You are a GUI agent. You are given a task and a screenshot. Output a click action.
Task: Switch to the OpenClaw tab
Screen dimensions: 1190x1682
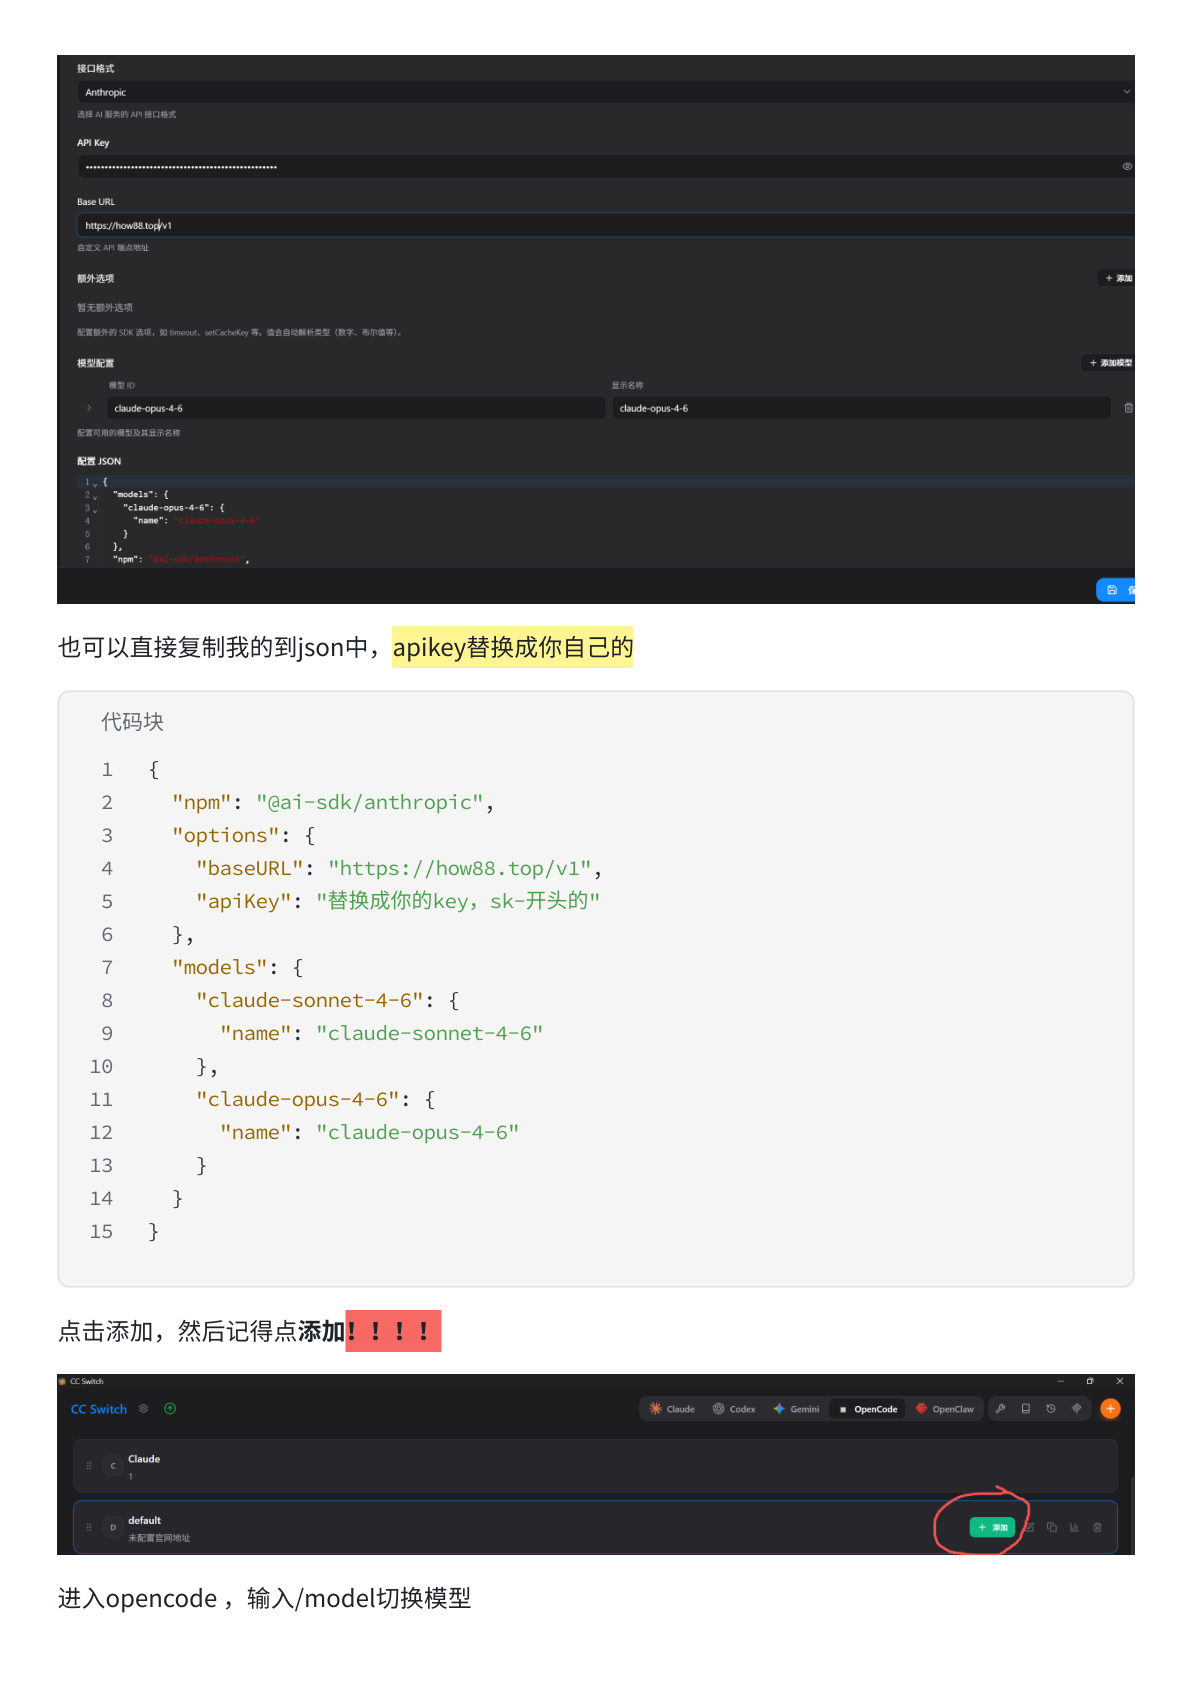pos(945,1409)
